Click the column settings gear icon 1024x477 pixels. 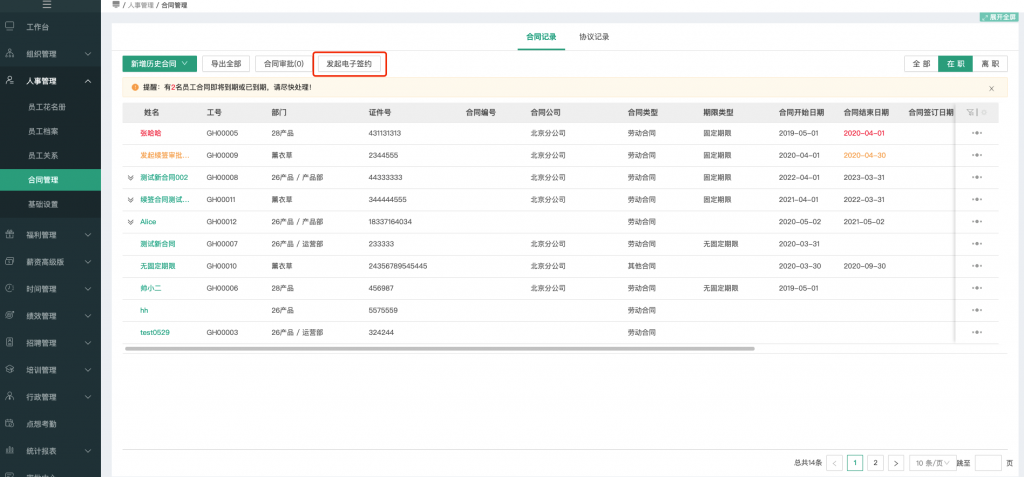[984, 112]
